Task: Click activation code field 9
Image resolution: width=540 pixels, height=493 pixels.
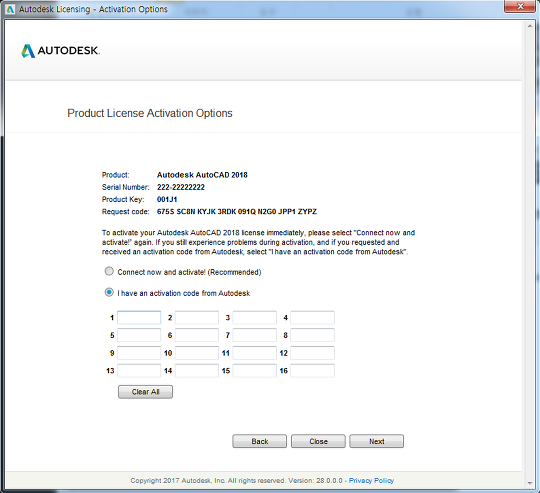Action: 139,353
